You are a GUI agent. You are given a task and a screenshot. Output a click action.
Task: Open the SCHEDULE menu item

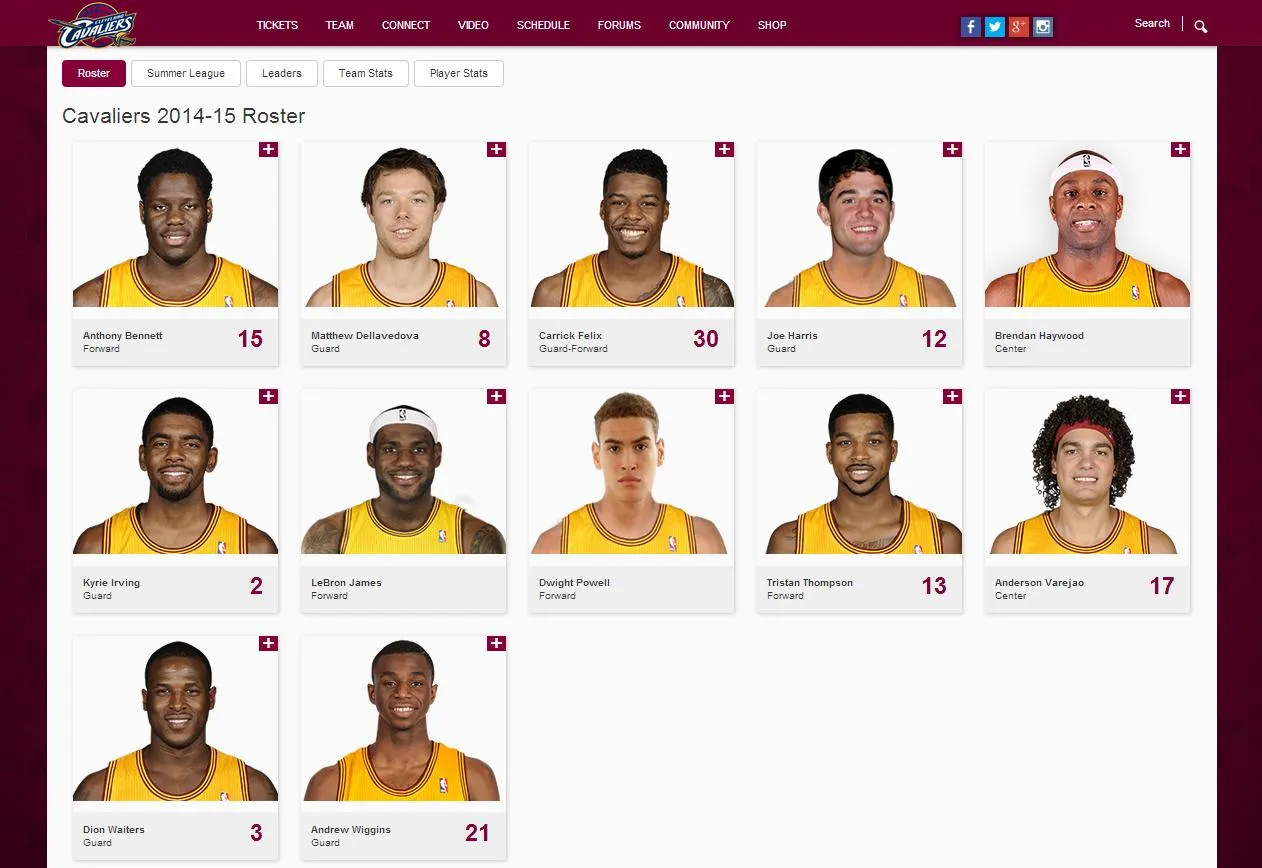pos(543,25)
